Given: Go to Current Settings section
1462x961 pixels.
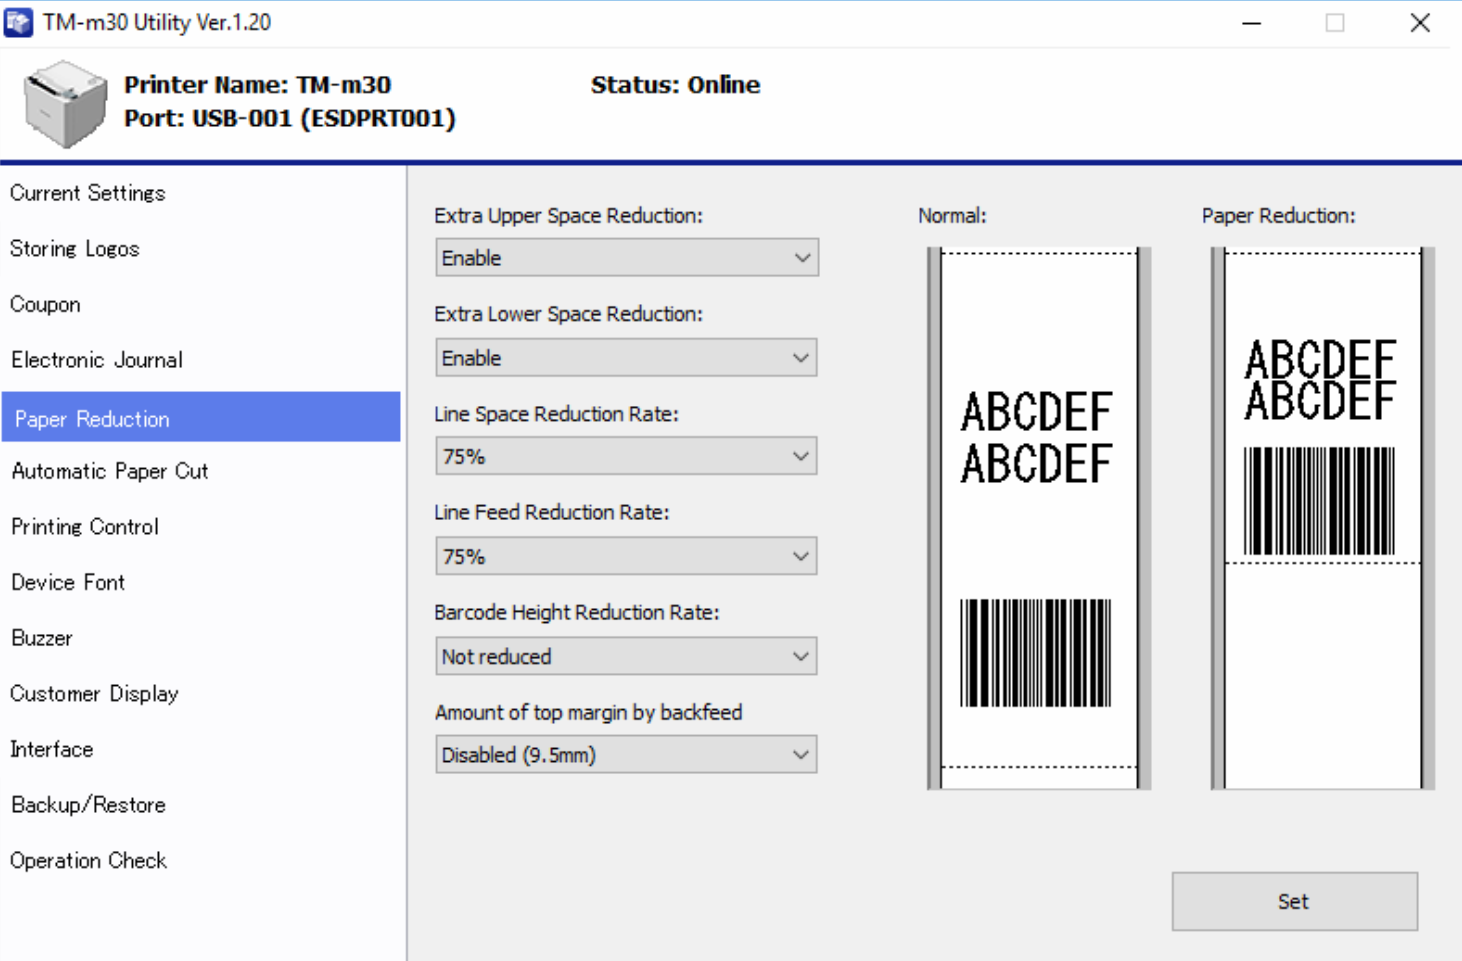Looking at the screenshot, I should coord(88,193).
